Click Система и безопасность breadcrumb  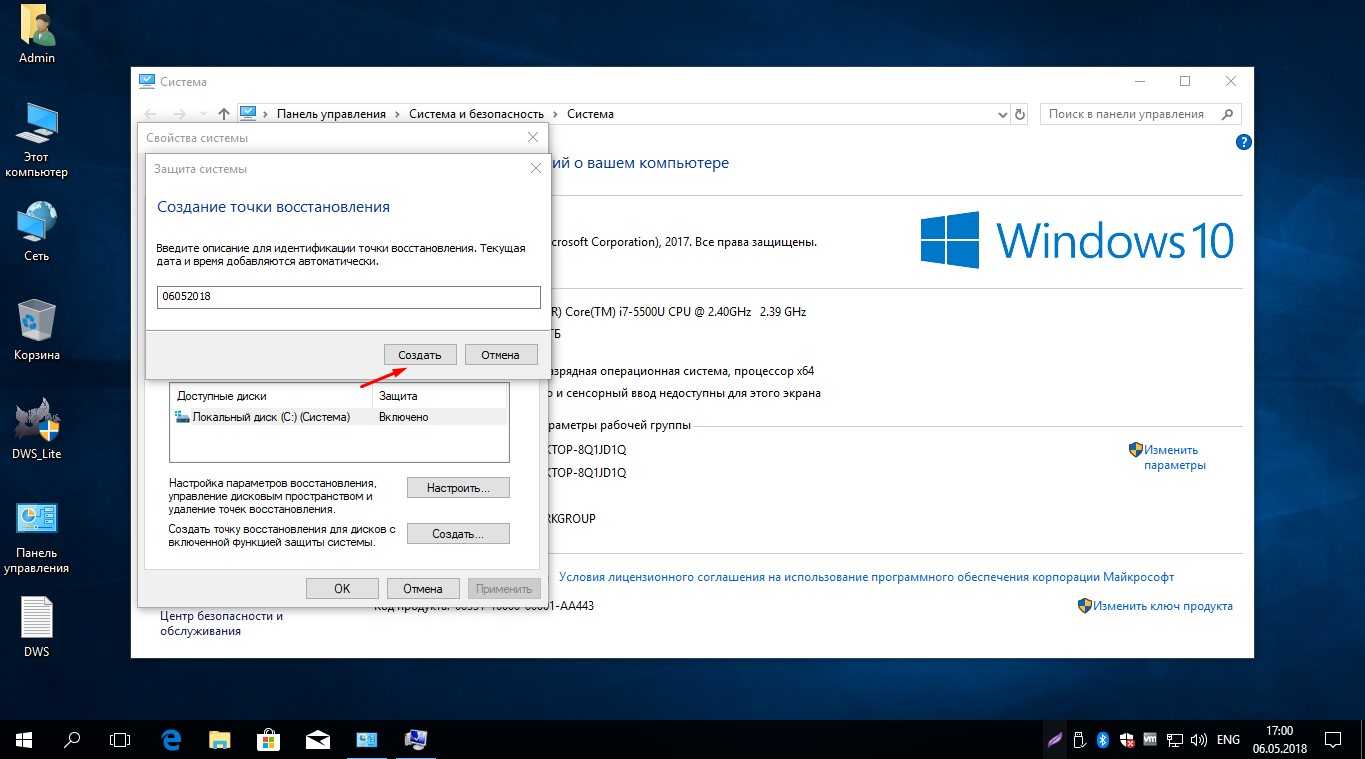(476, 114)
